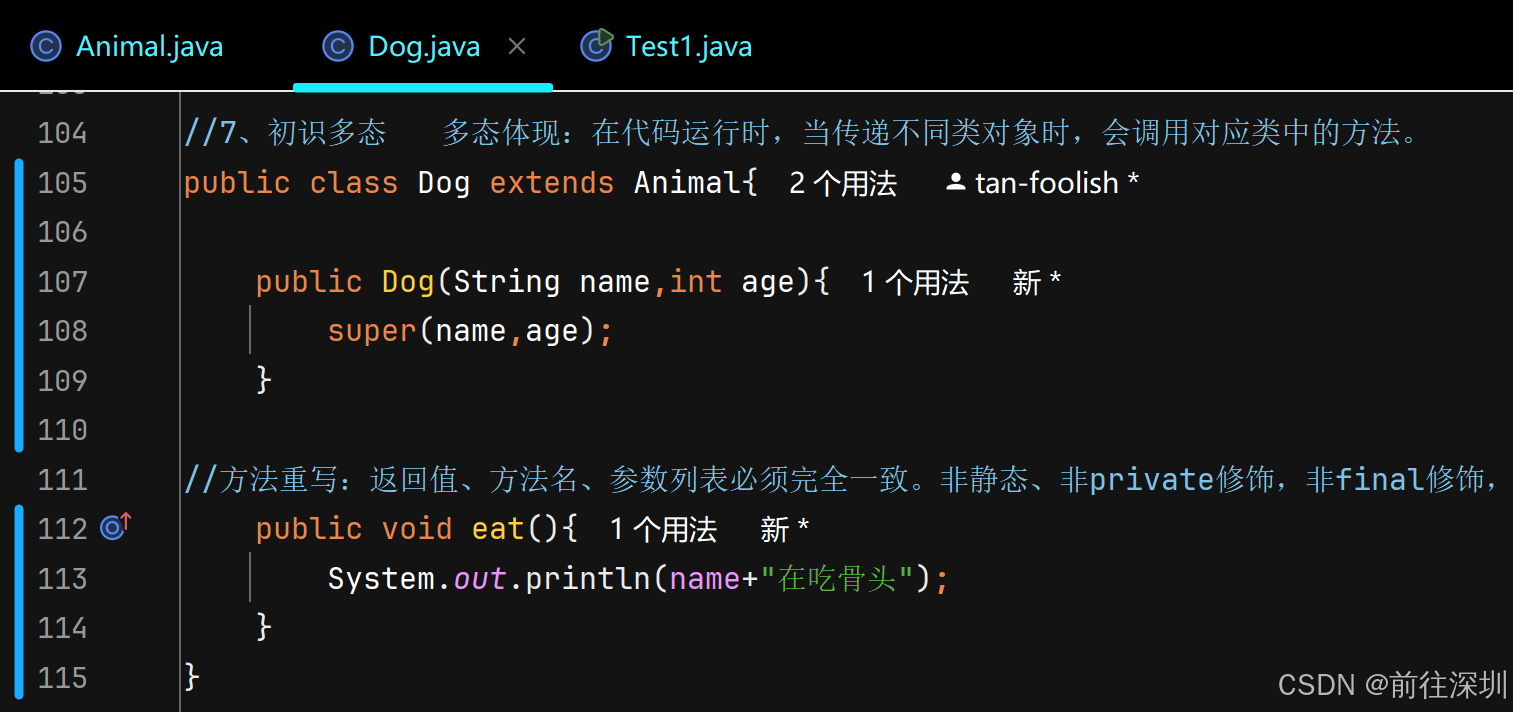Click the 'int' keyword on line 107

[x=696, y=282]
